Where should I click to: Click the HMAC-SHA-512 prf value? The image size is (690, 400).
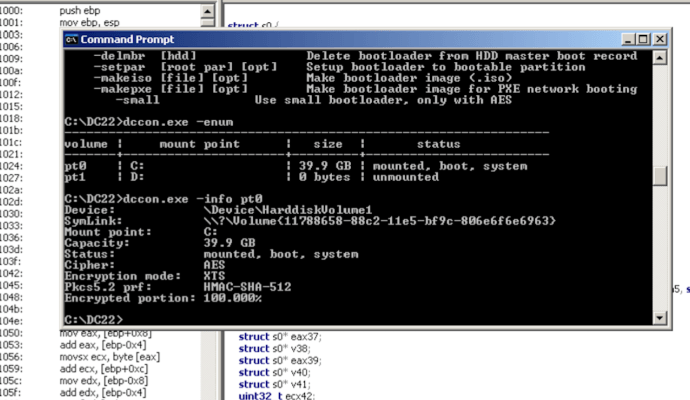[x=247, y=287]
